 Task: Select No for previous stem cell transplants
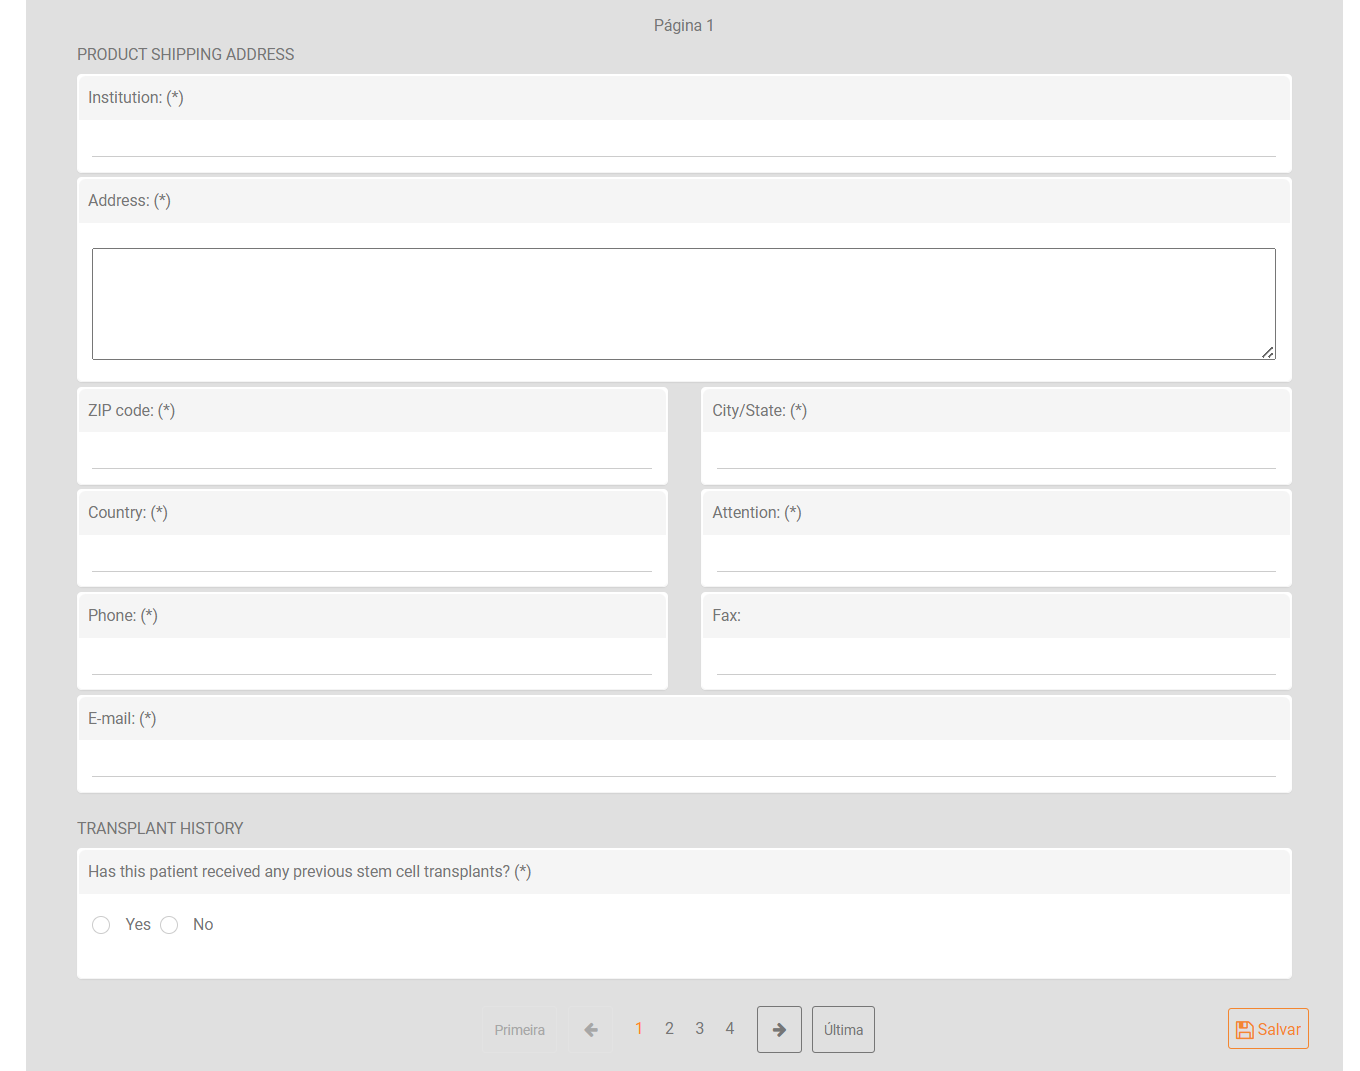[169, 925]
